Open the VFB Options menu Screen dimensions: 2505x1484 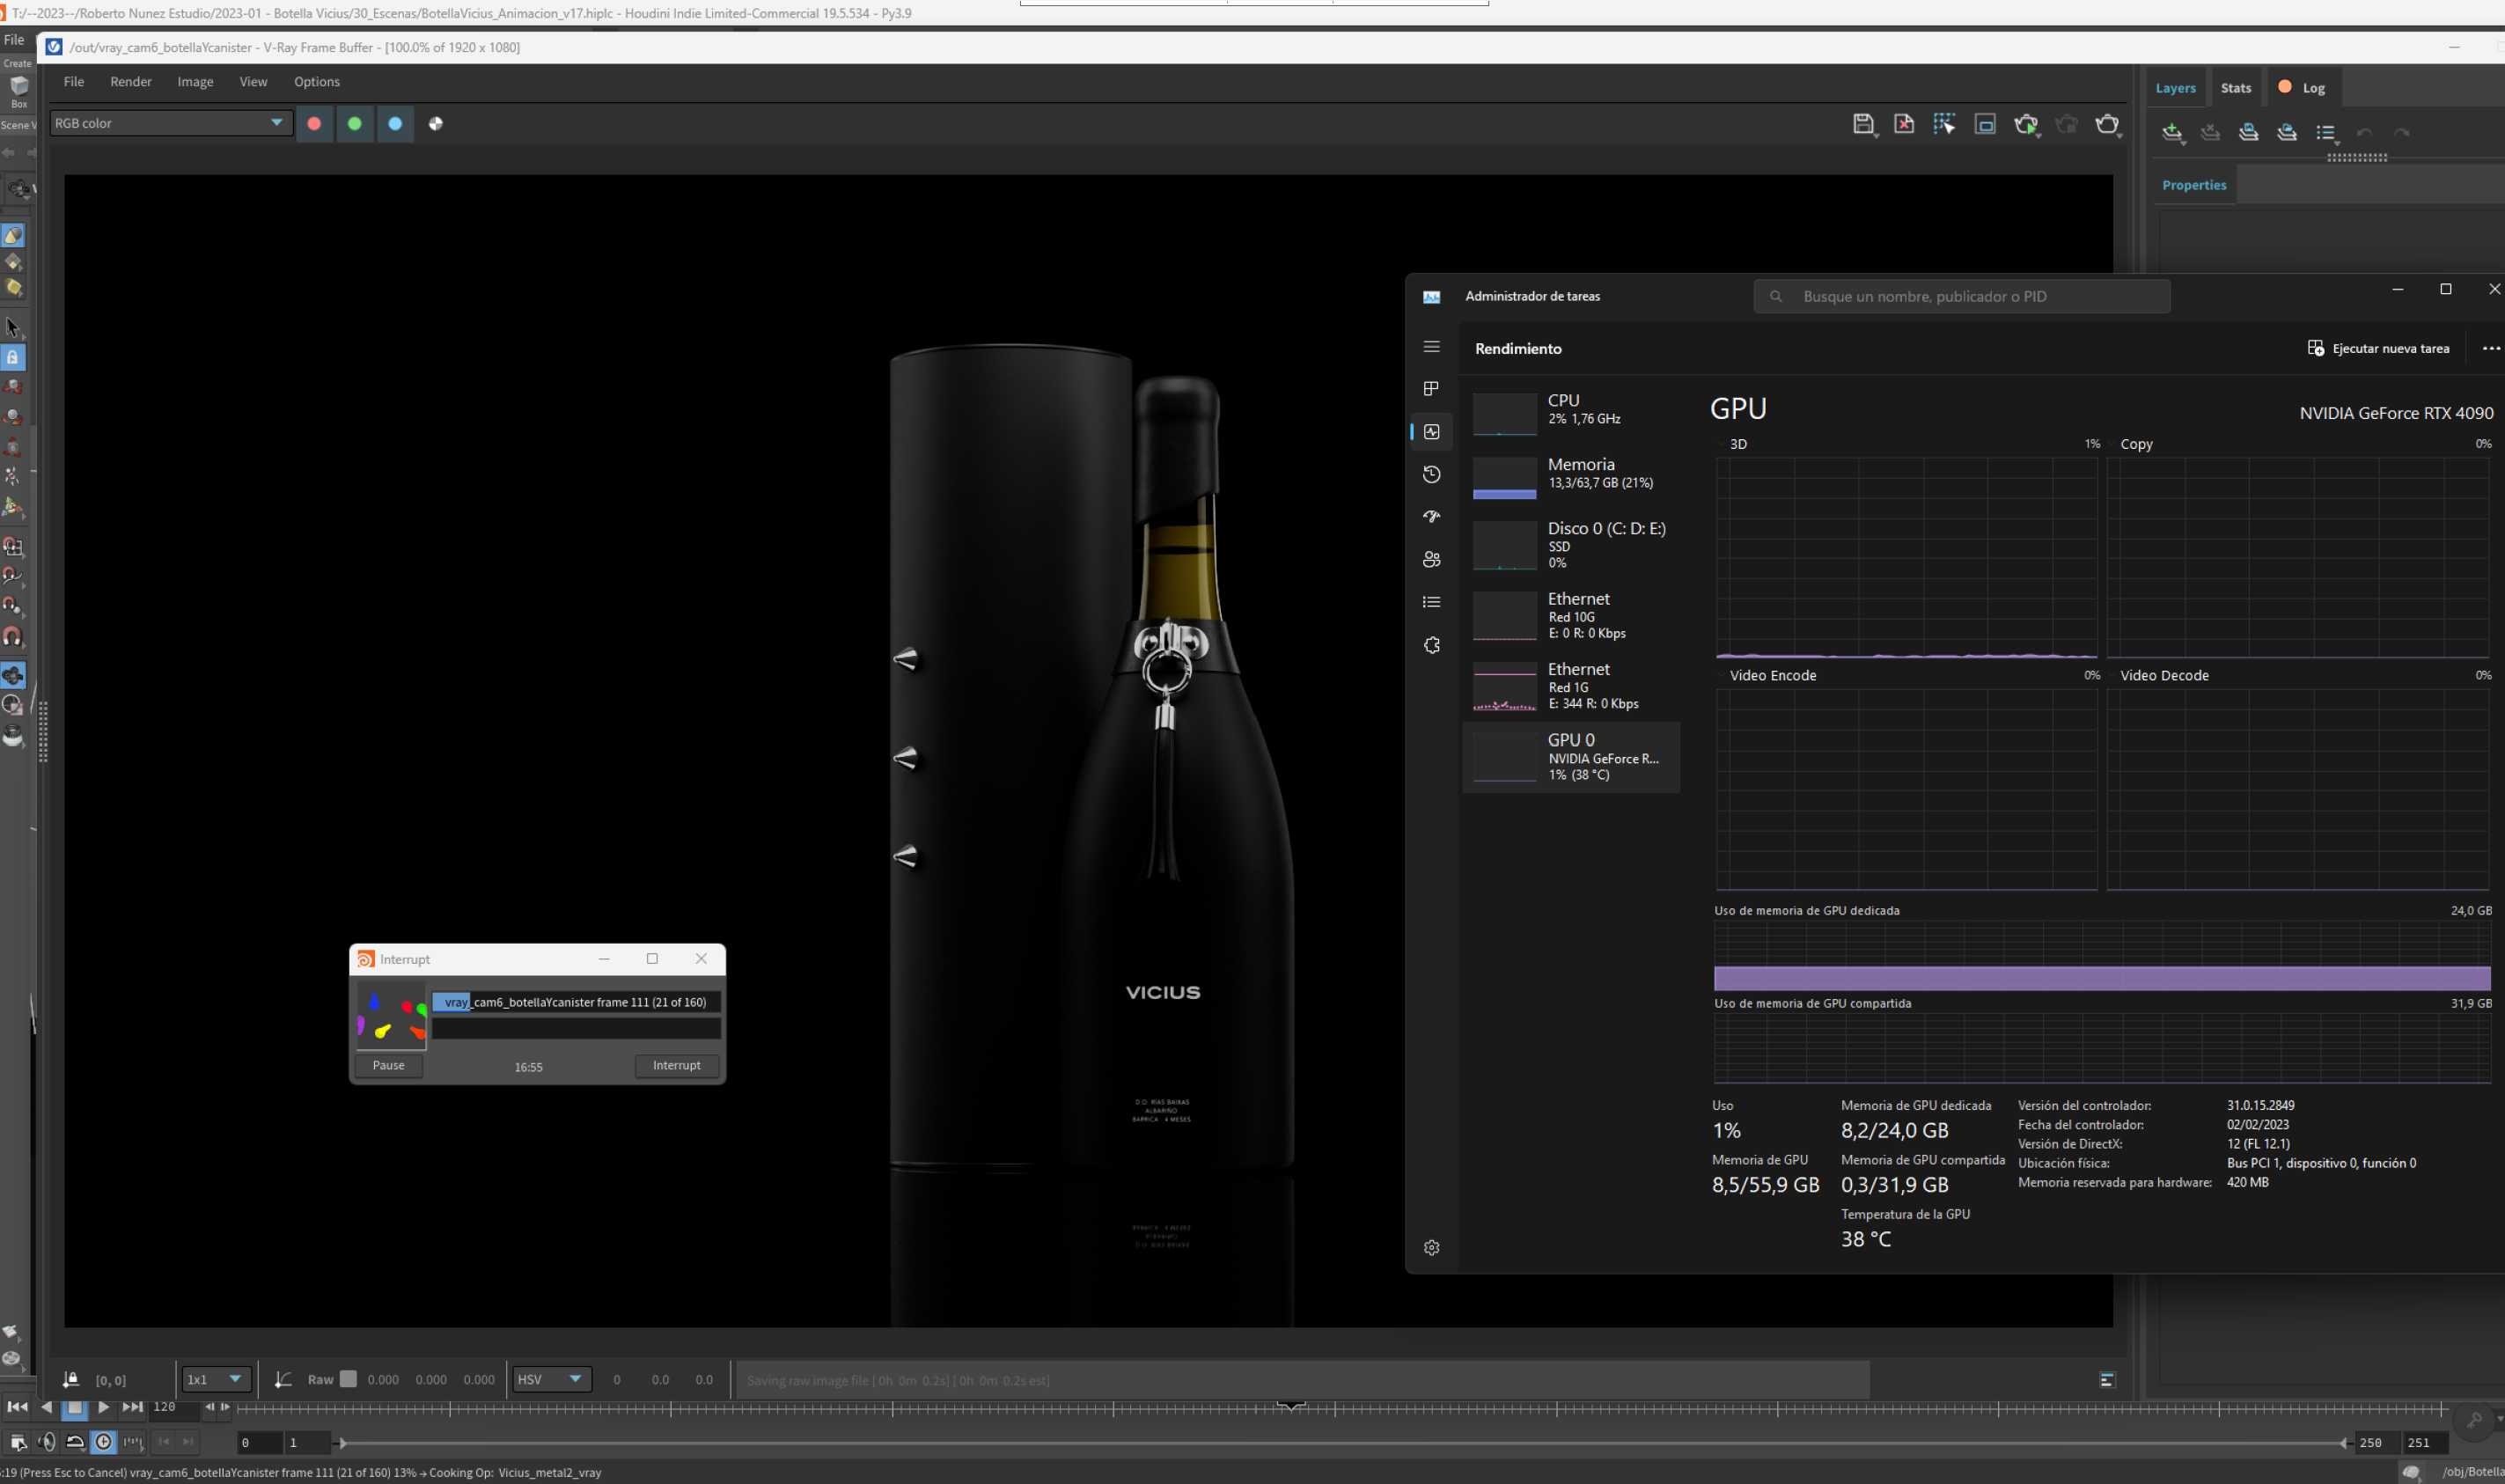(316, 81)
